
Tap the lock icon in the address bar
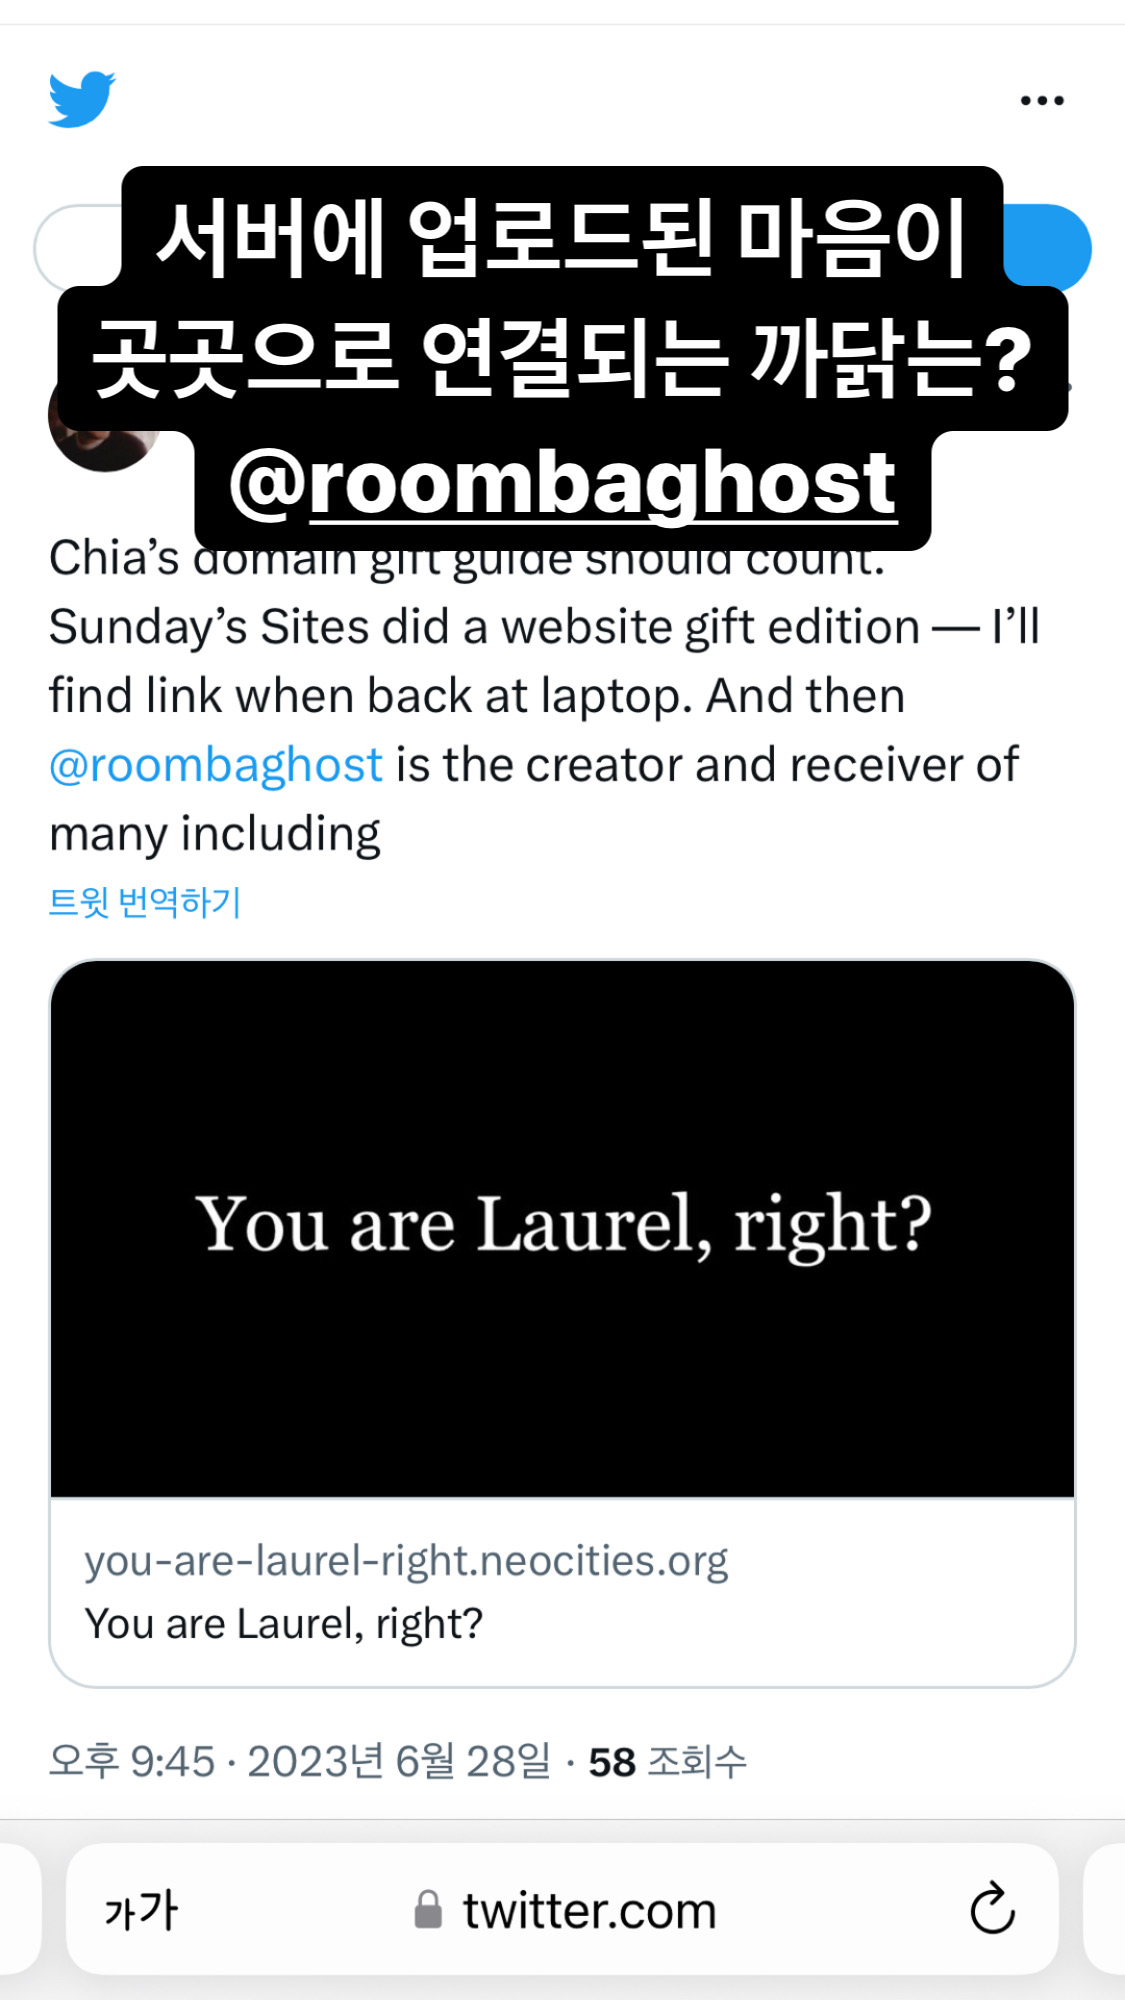[428, 1910]
